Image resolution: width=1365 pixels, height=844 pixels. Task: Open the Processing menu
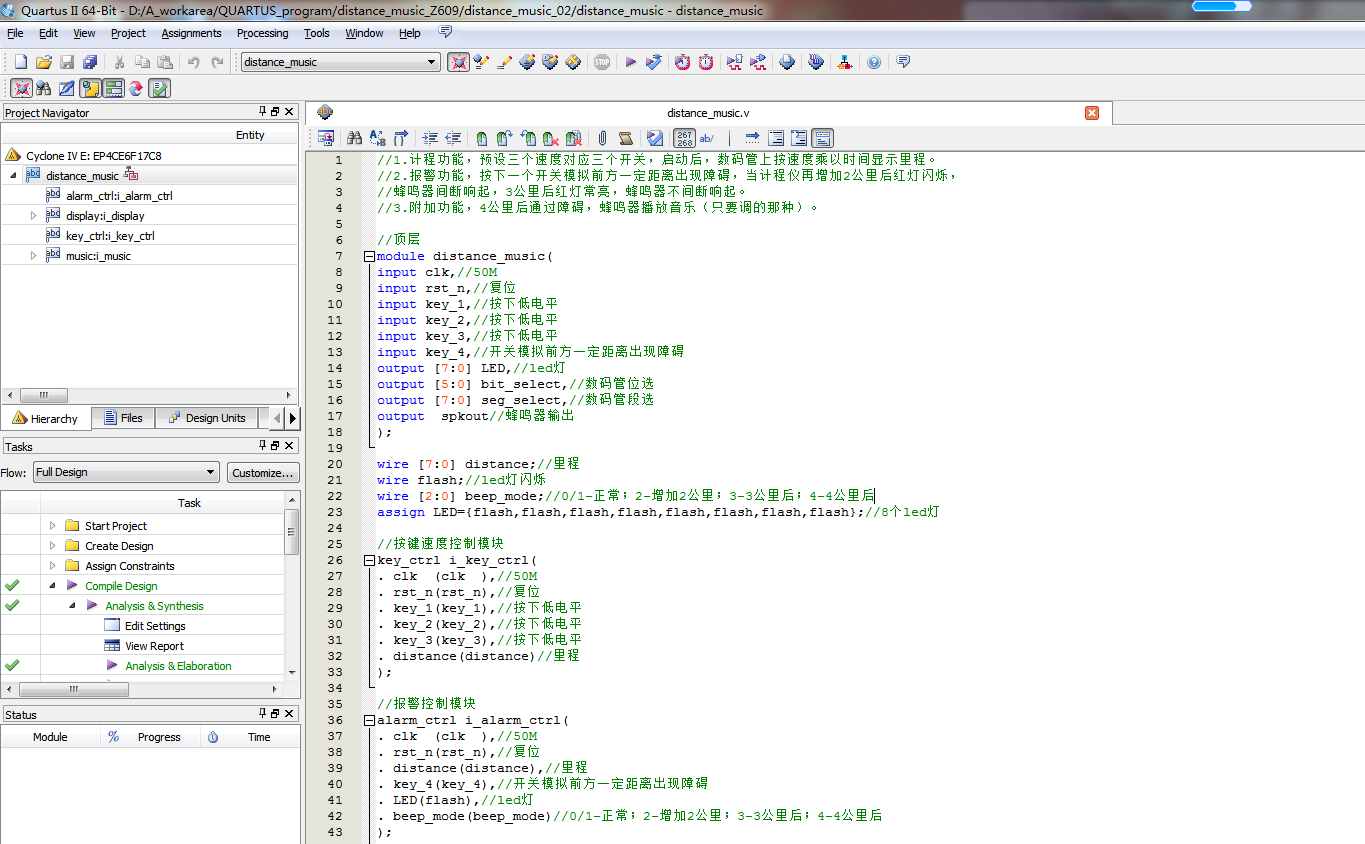262,33
